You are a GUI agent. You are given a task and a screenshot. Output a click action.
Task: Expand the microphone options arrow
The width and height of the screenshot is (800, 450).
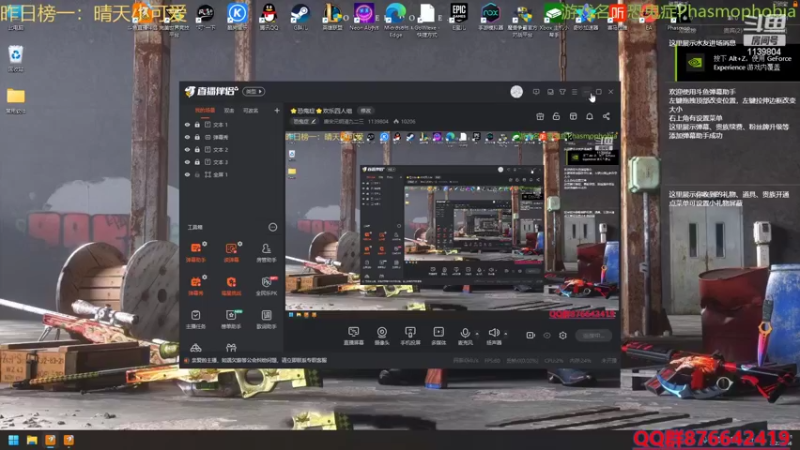(477, 334)
